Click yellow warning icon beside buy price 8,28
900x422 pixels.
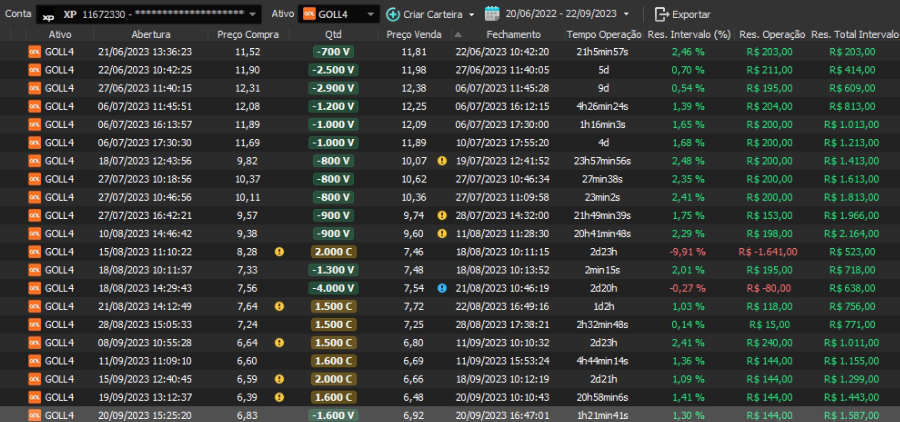click(279, 251)
